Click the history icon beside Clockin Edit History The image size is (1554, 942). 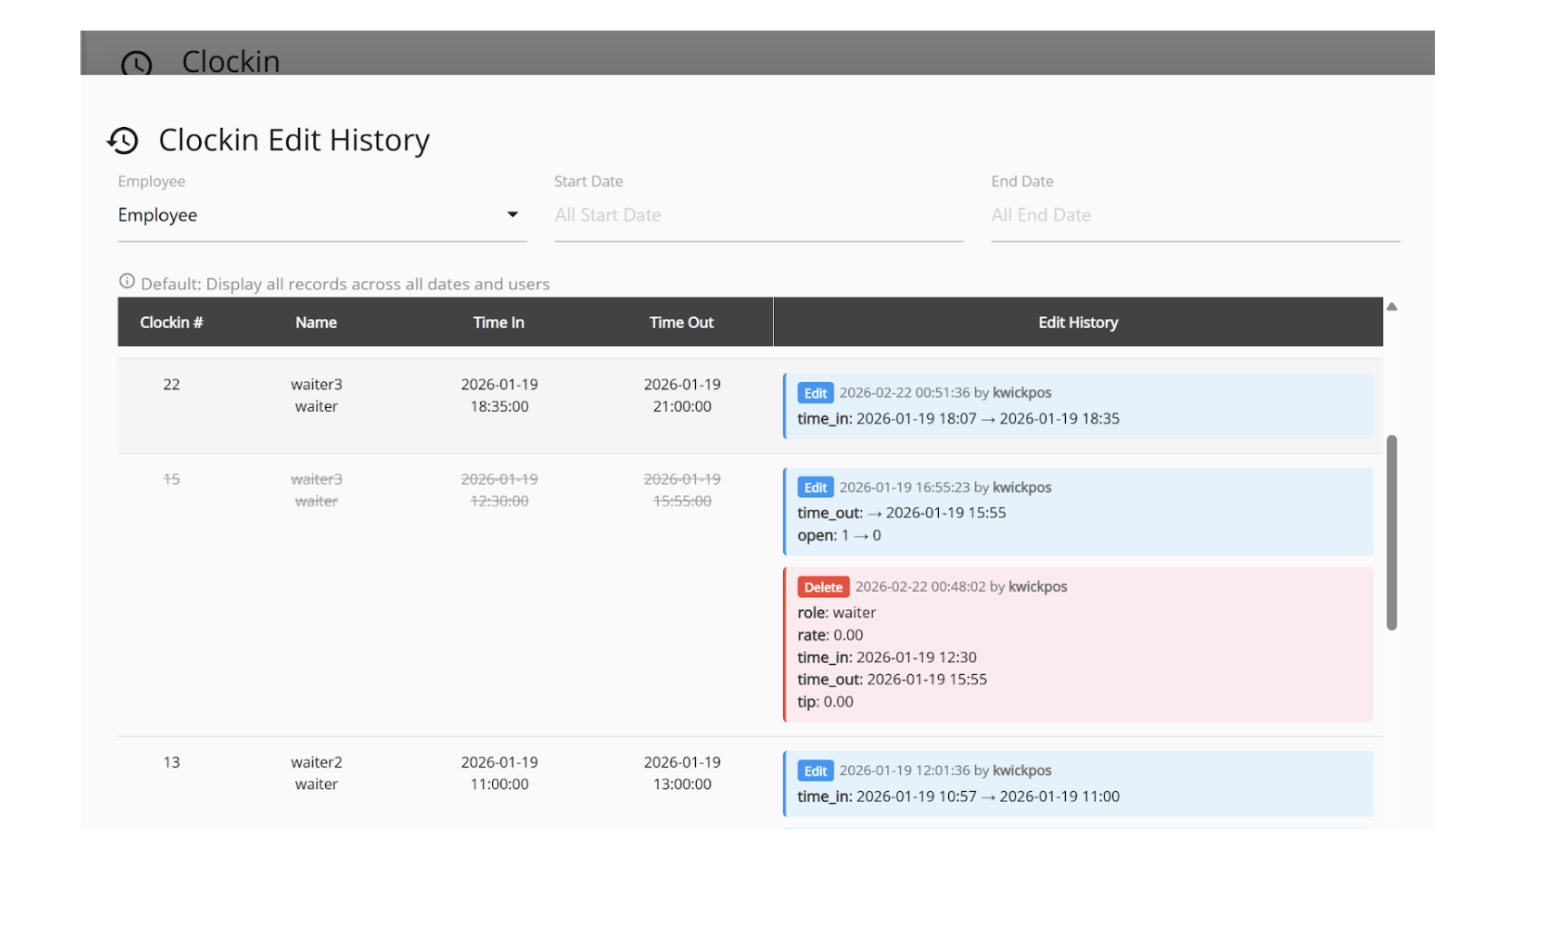(x=123, y=141)
